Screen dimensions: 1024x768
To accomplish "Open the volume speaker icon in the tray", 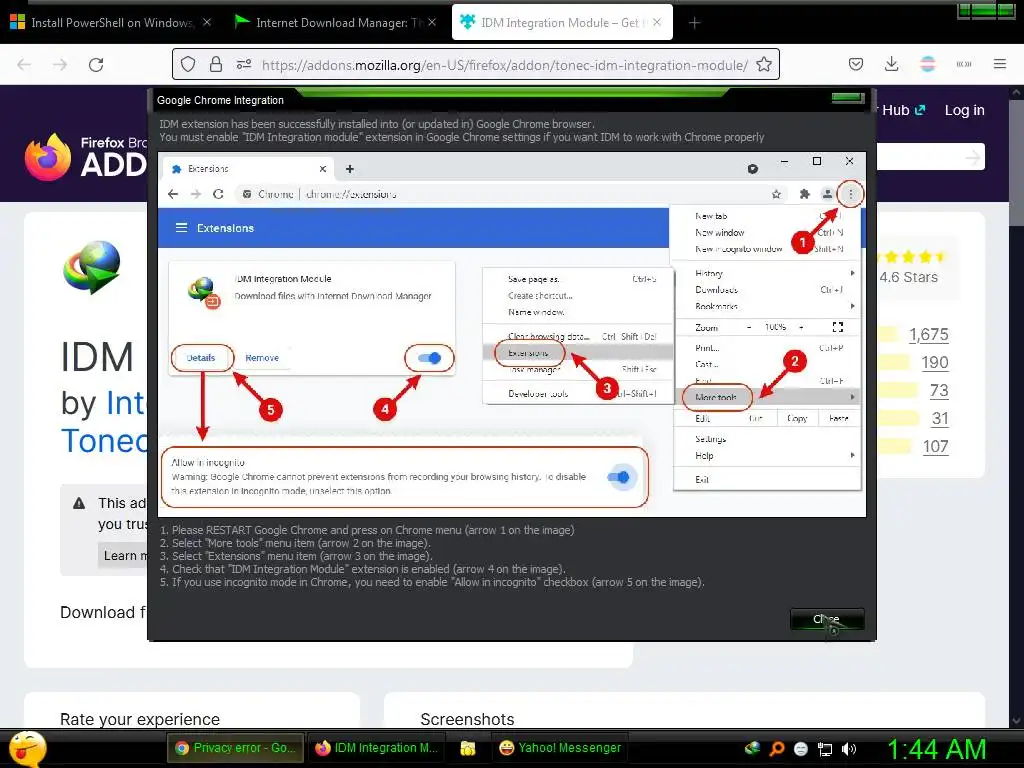I will pos(849,748).
